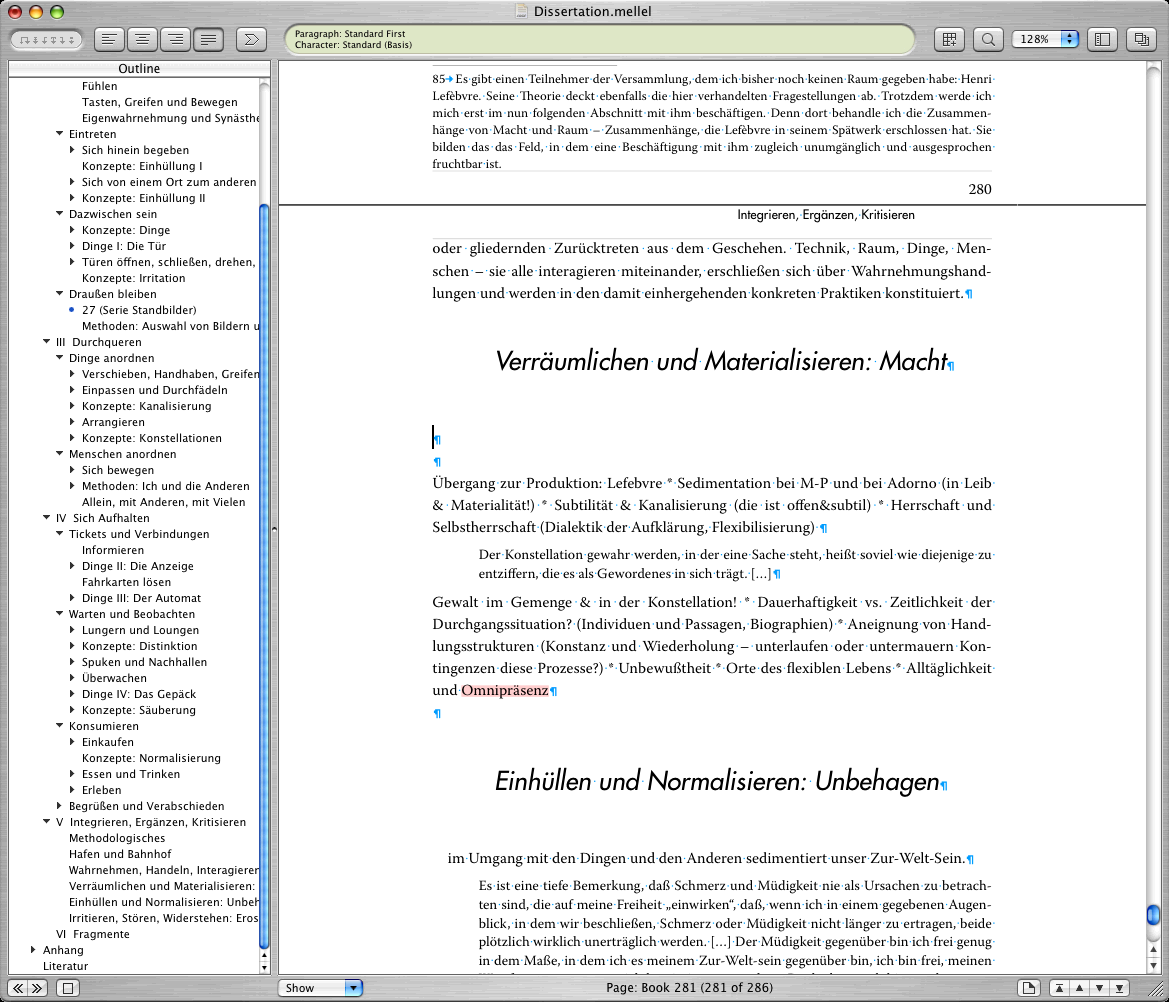The image size is (1169, 1002).
Task: Select justified alignment button
Action: click(208, 39)
